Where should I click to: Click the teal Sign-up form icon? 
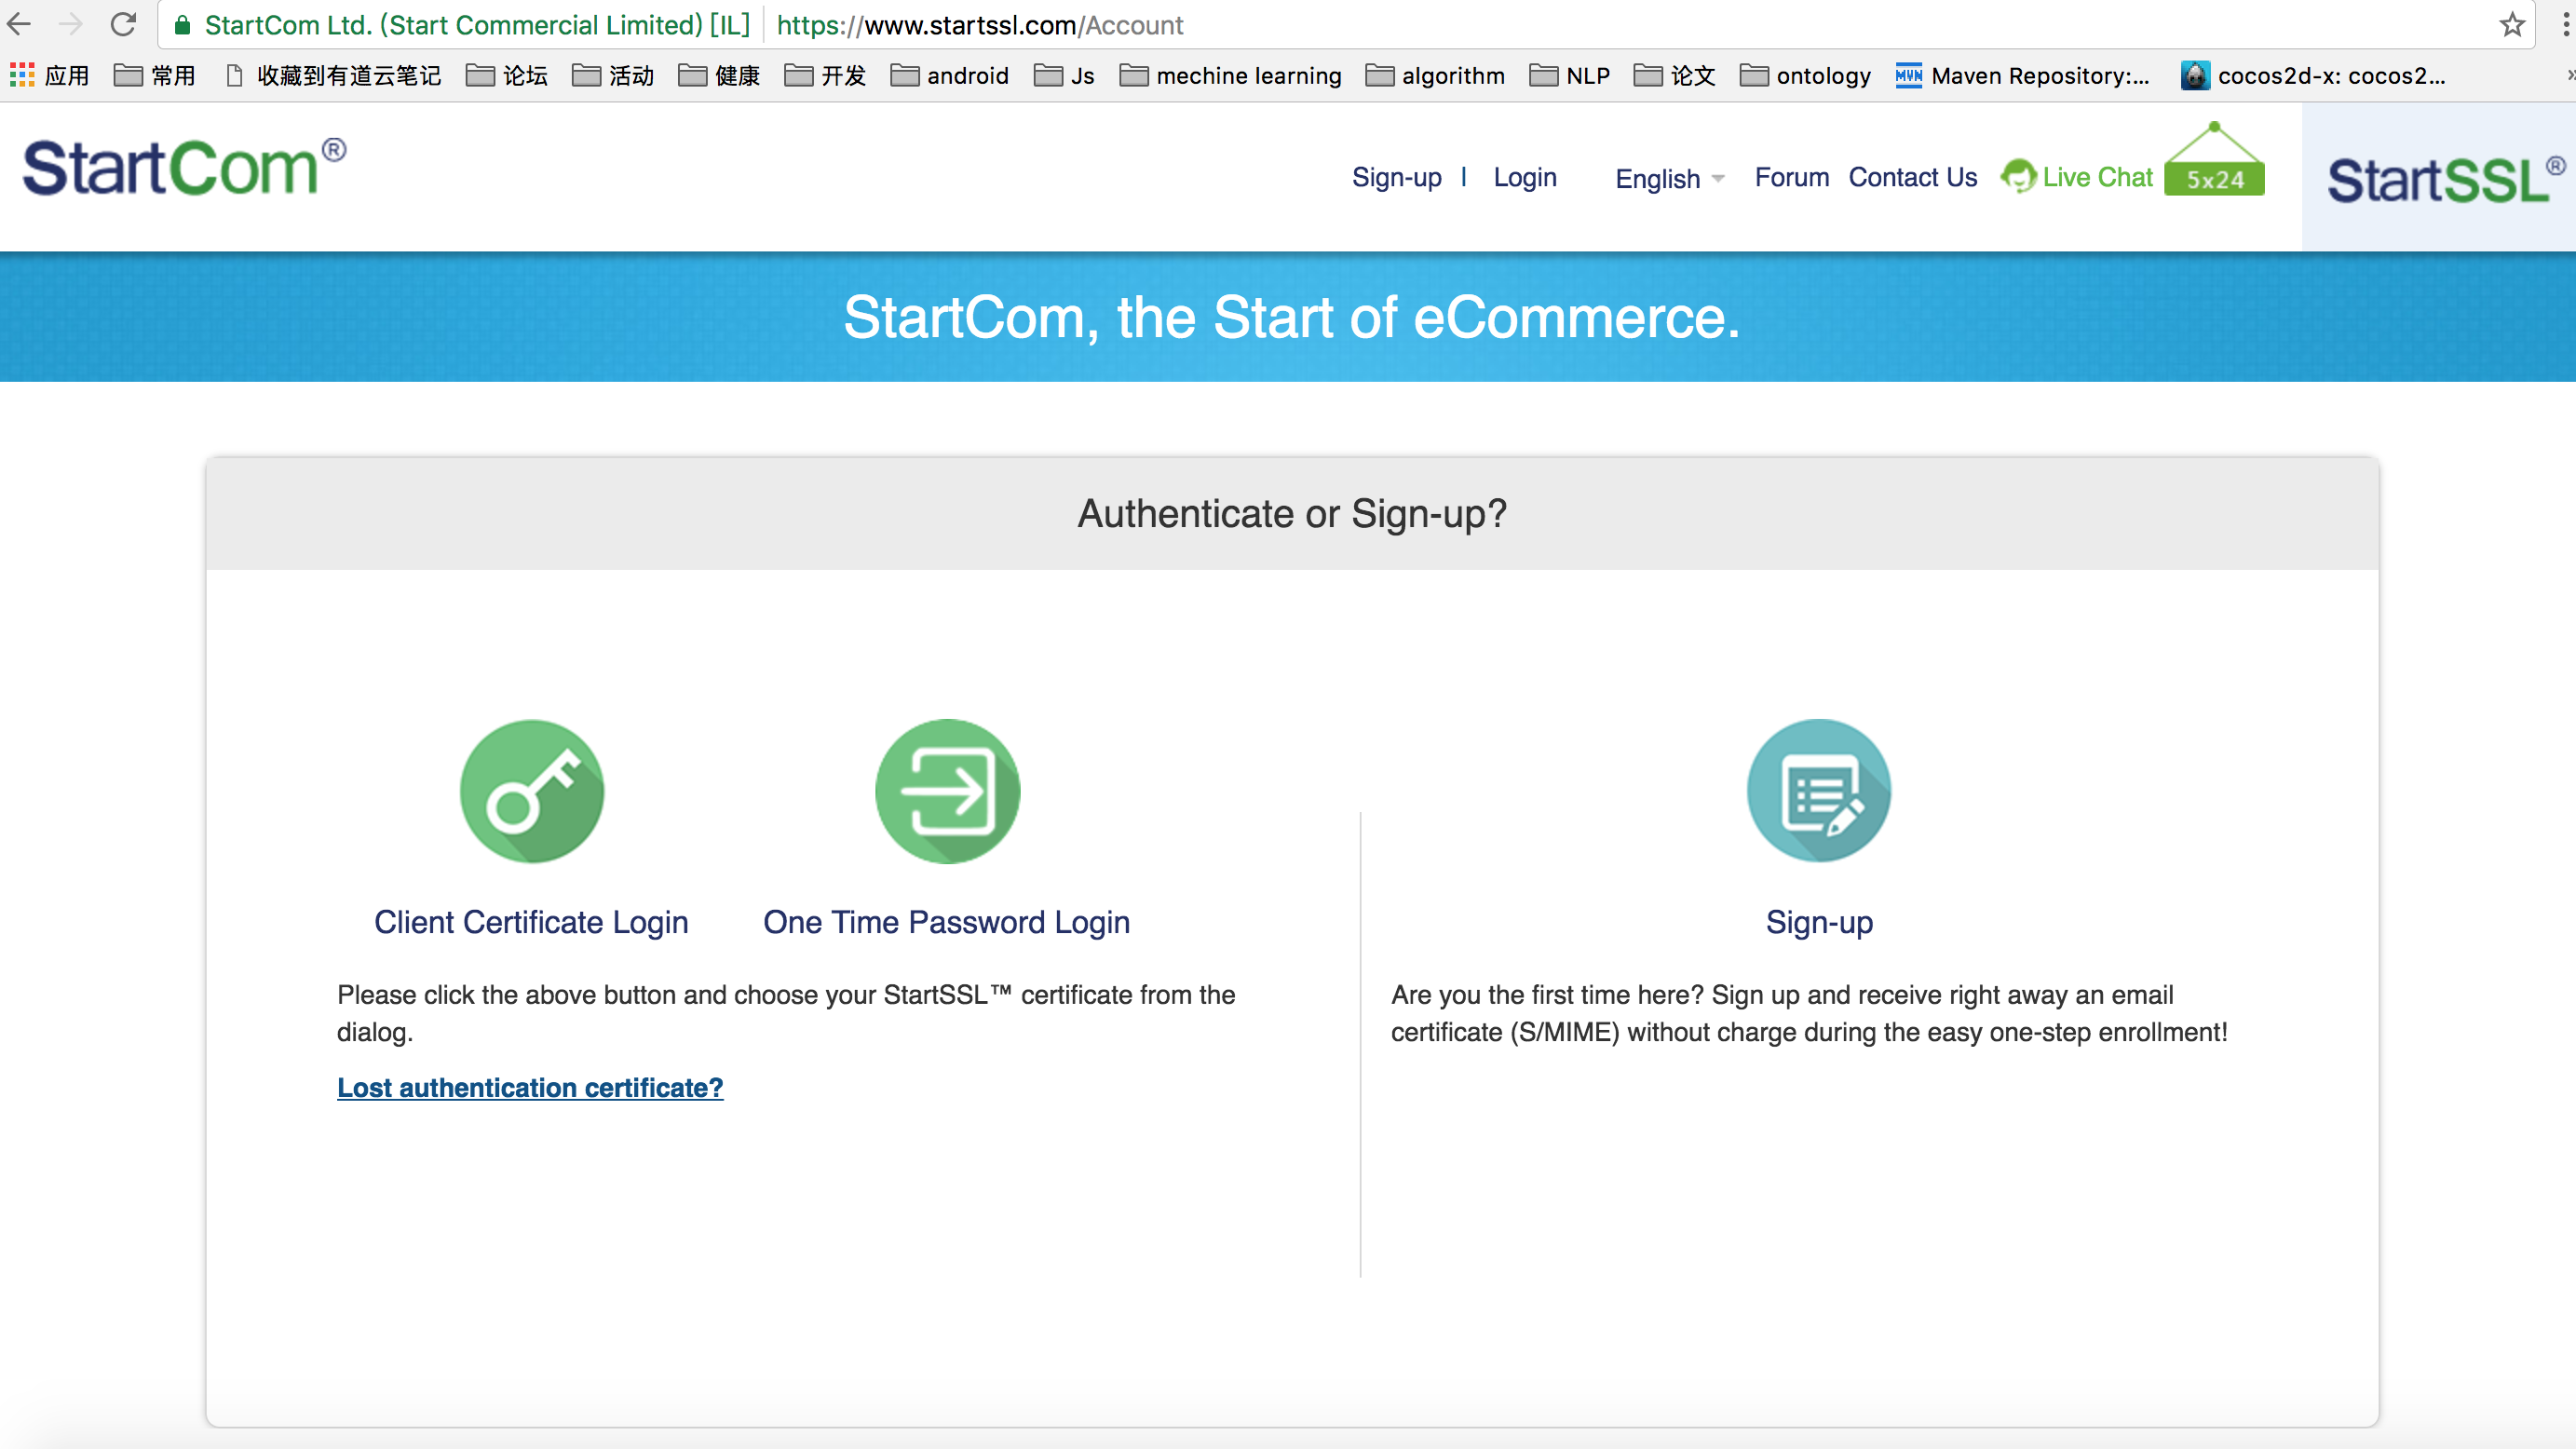[1819, 791]
